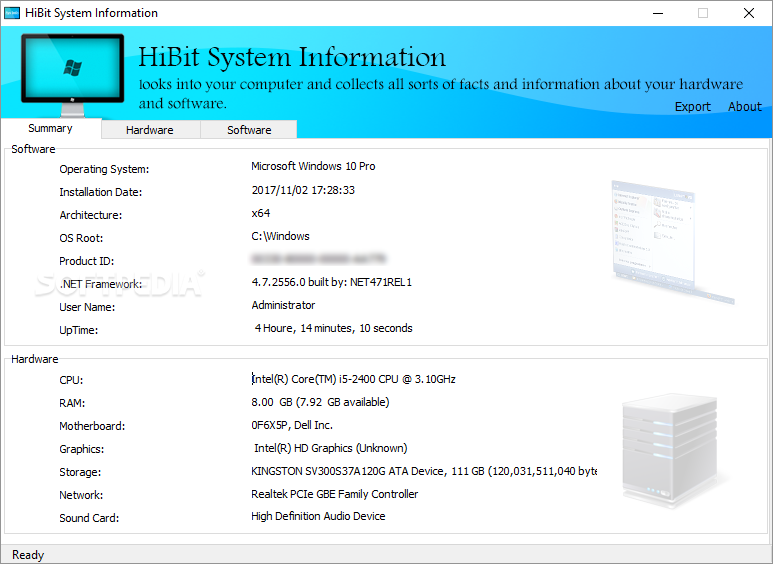The image size is (773, 564).
Task: Open the Software tab
Action: point(249,130)
